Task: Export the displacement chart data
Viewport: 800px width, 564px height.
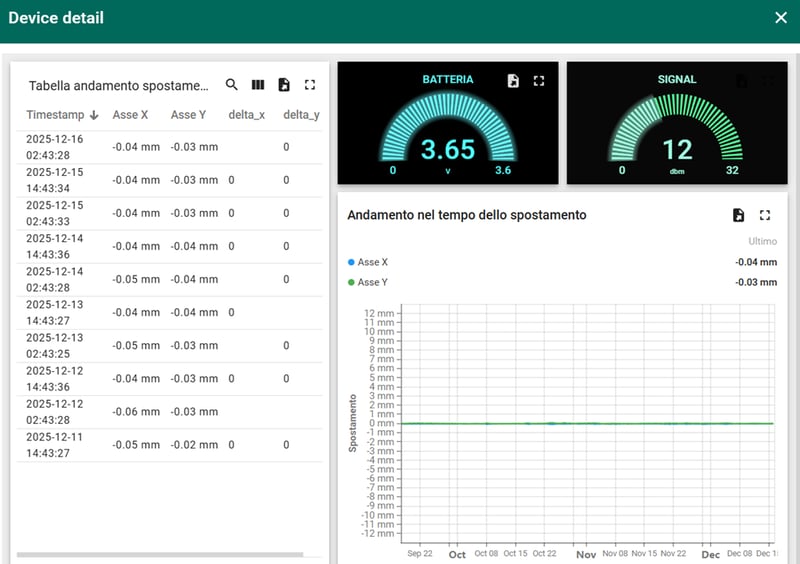Action: pyautogui.click(x=738, y=215)
